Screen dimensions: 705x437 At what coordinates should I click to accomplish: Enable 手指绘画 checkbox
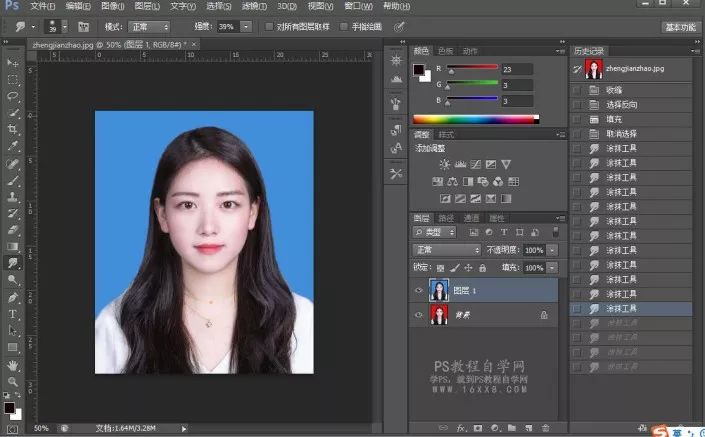tap(344, 27)
